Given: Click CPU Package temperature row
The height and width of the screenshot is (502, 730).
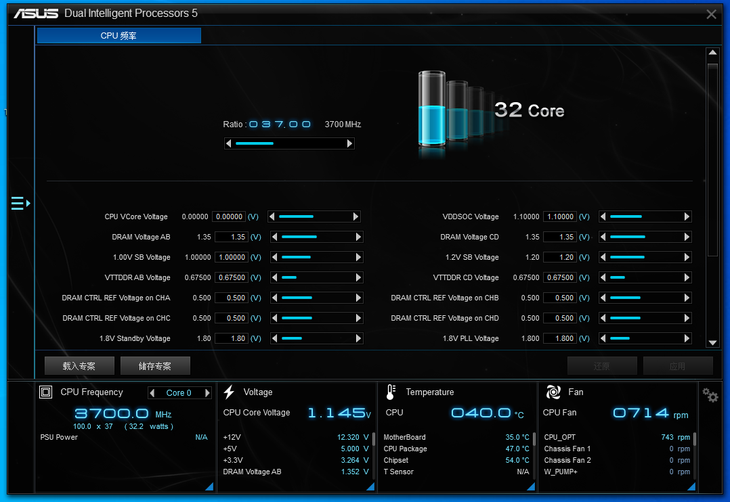Looking at the screenshot, I should click(456, 449).
